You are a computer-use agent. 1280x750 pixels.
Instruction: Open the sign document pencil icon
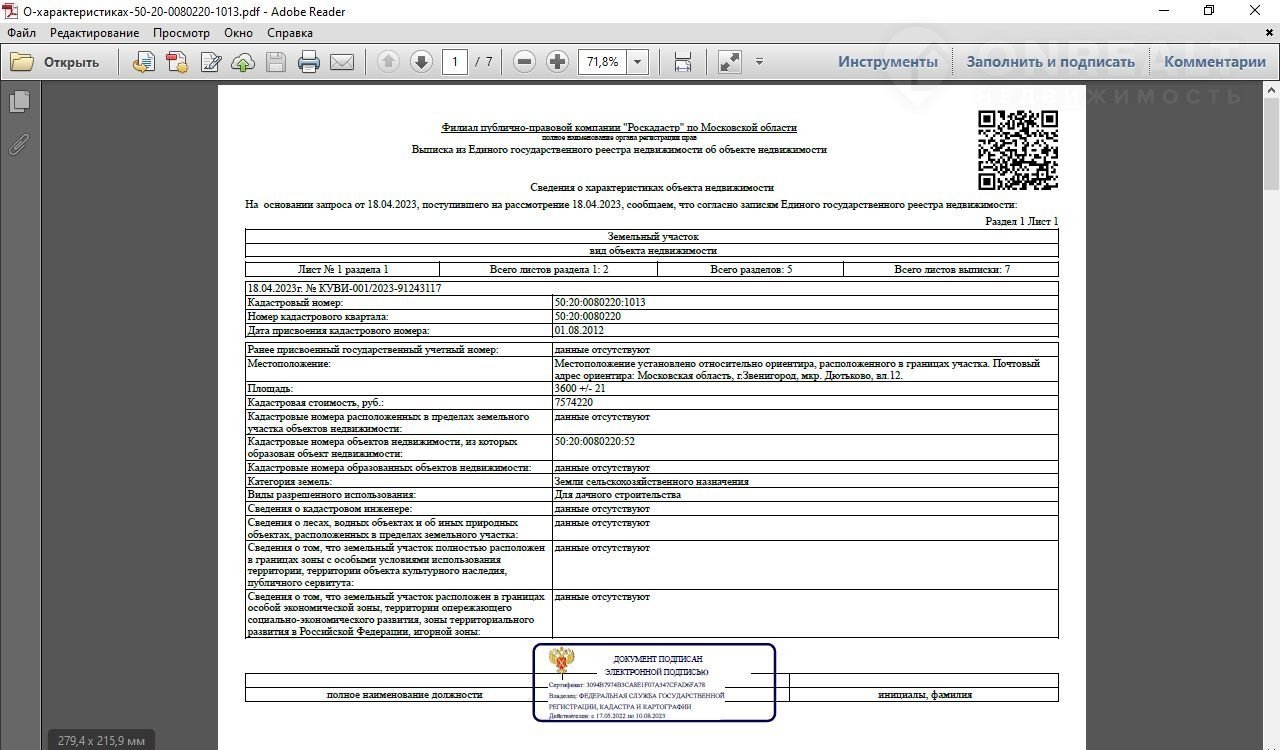[x=210, y=62]
